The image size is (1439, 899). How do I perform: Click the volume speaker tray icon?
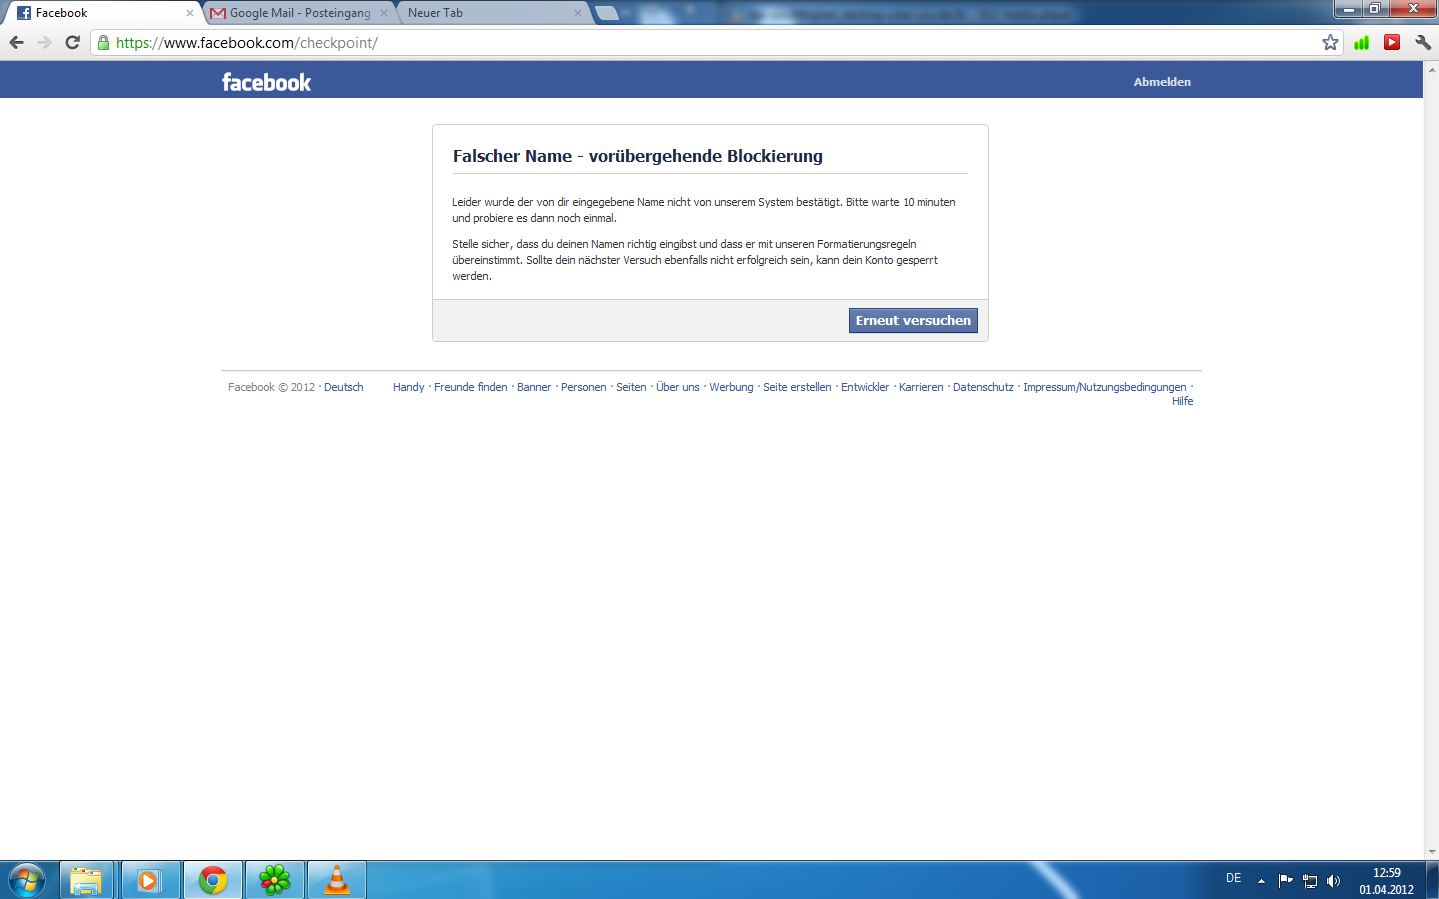[x=1333, y=881]
